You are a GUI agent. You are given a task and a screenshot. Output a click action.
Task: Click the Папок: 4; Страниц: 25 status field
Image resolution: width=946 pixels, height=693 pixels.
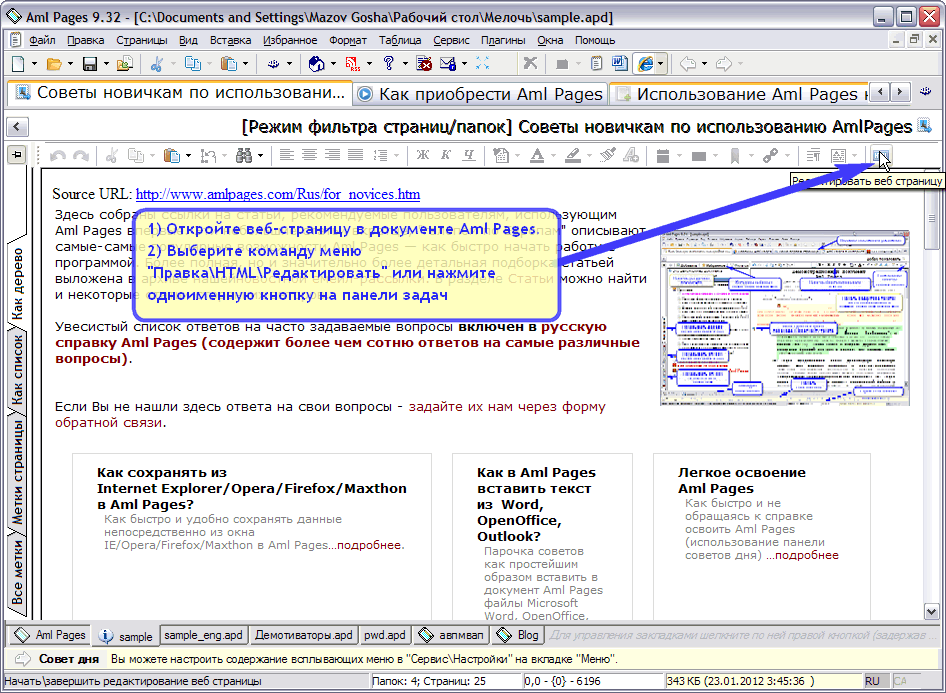click(446, 681)
